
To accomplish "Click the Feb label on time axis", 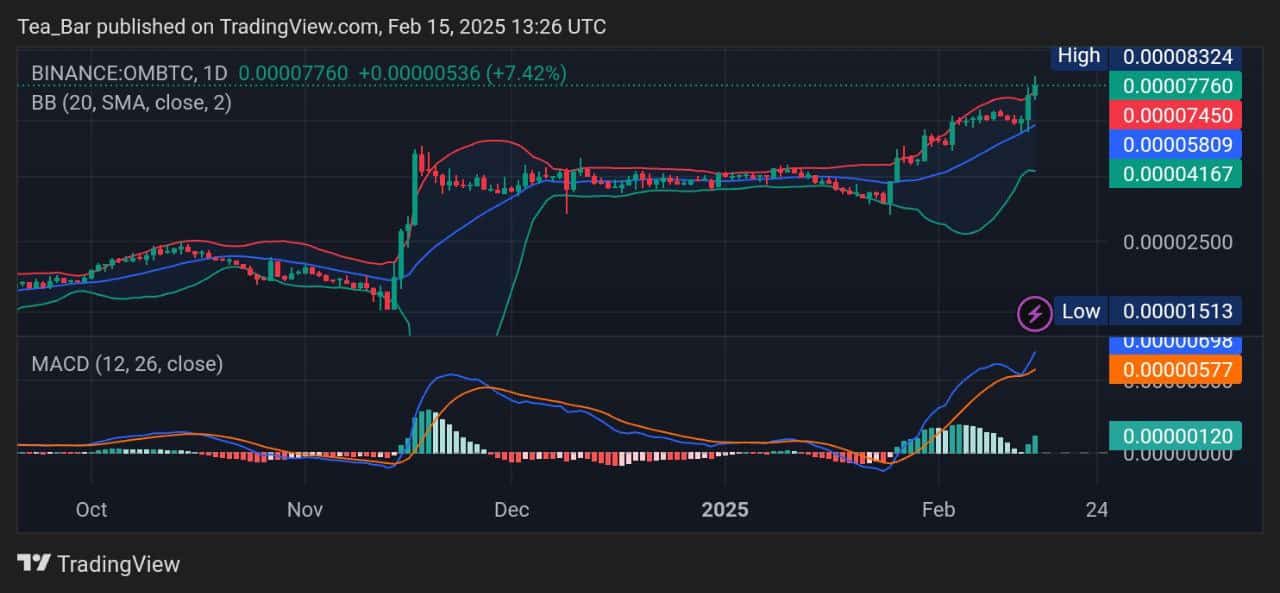I will click(938, 509).
